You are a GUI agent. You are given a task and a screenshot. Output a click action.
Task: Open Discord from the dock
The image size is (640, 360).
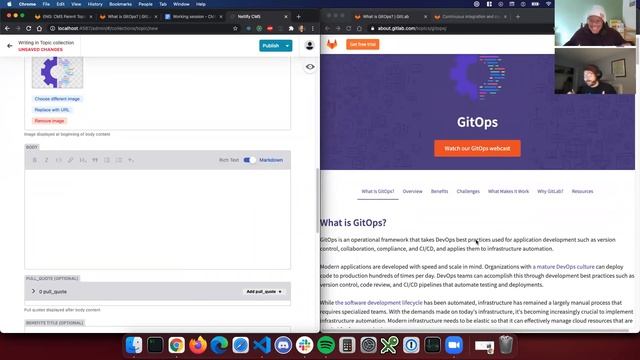[283, 345]
